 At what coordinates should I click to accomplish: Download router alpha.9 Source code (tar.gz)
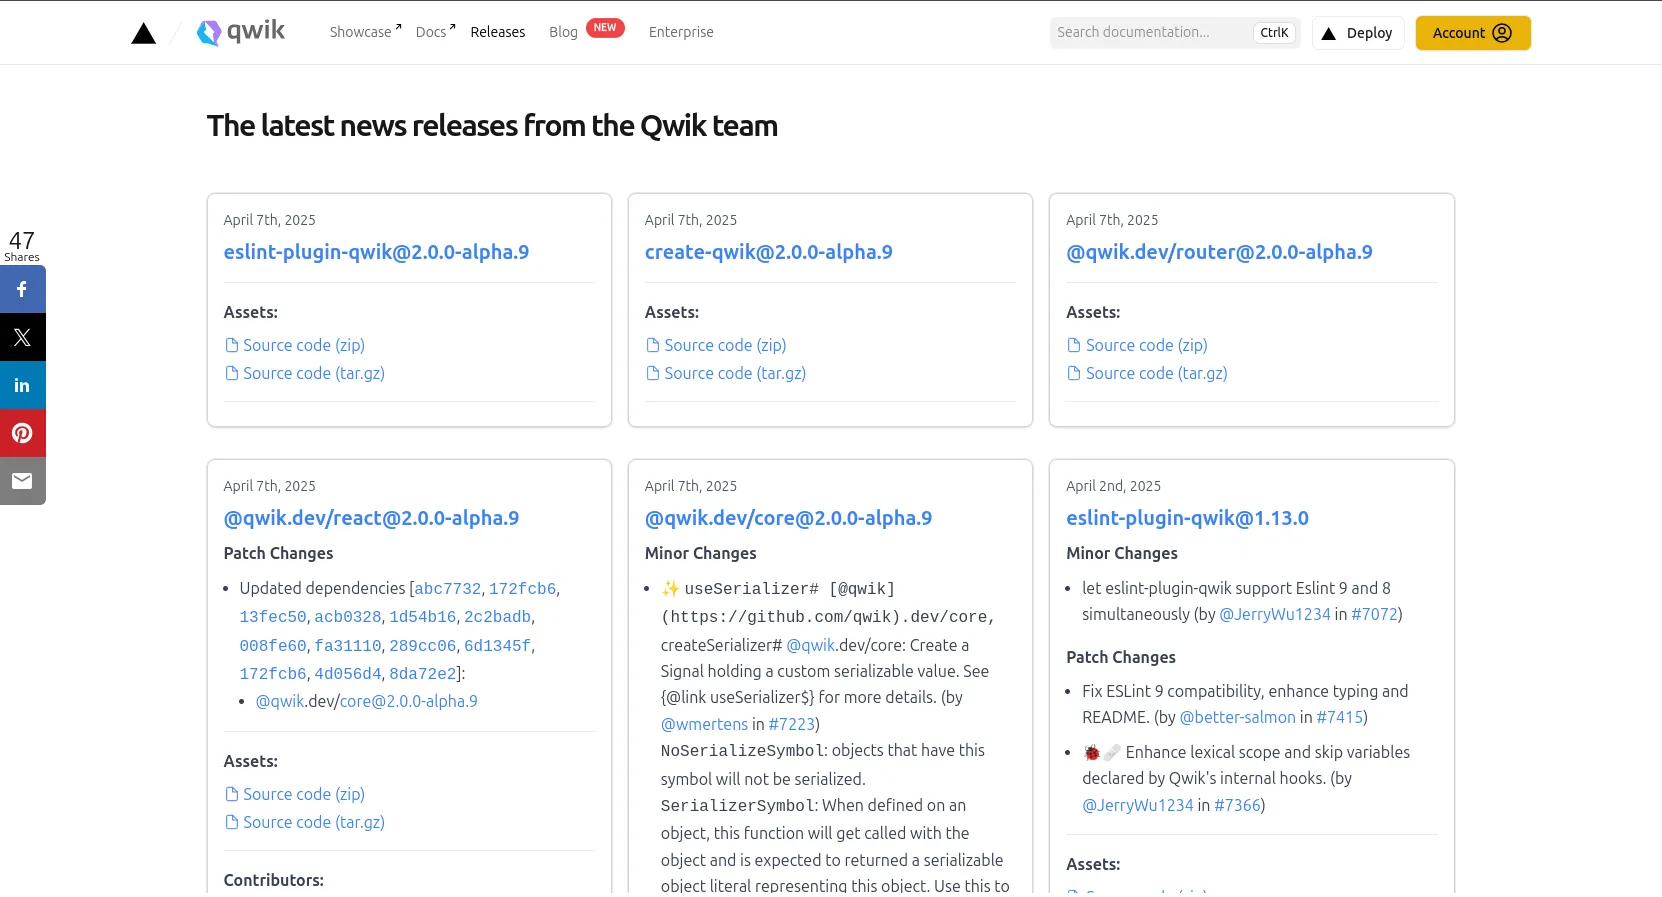pyautogui.click(x=1156, y=373)
